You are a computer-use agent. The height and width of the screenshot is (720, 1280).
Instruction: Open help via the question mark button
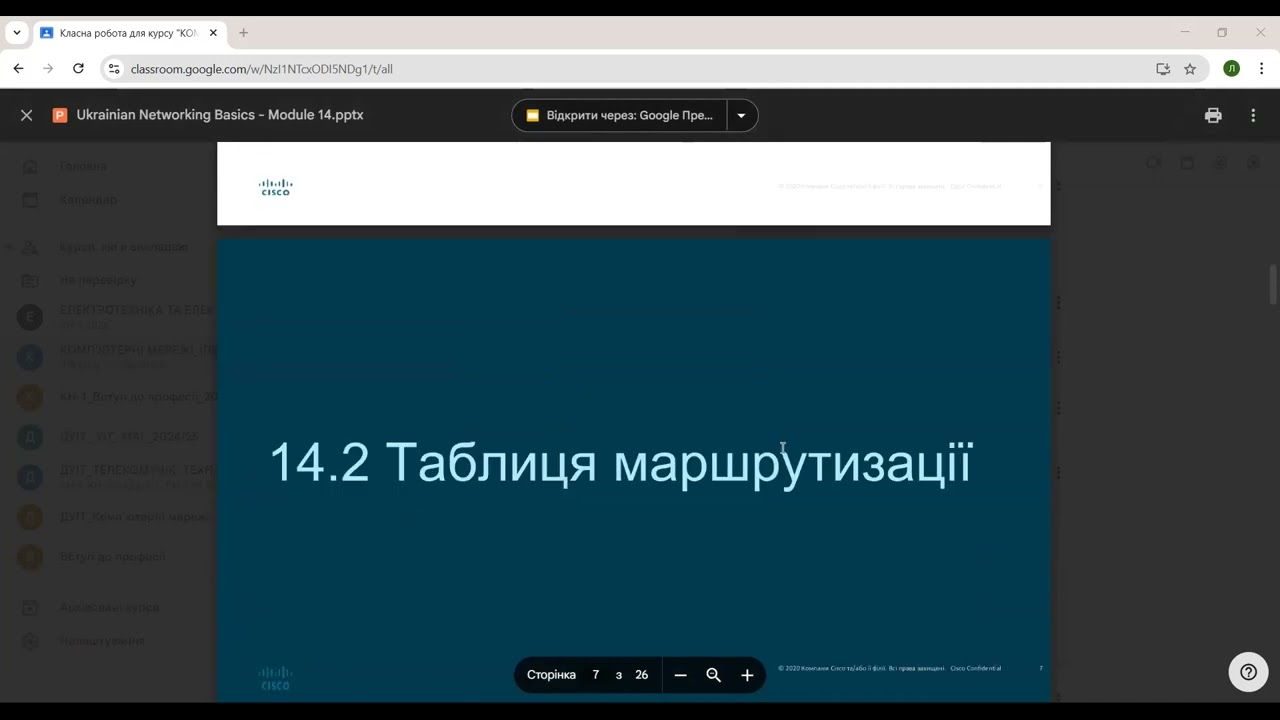coord(1248,672)
